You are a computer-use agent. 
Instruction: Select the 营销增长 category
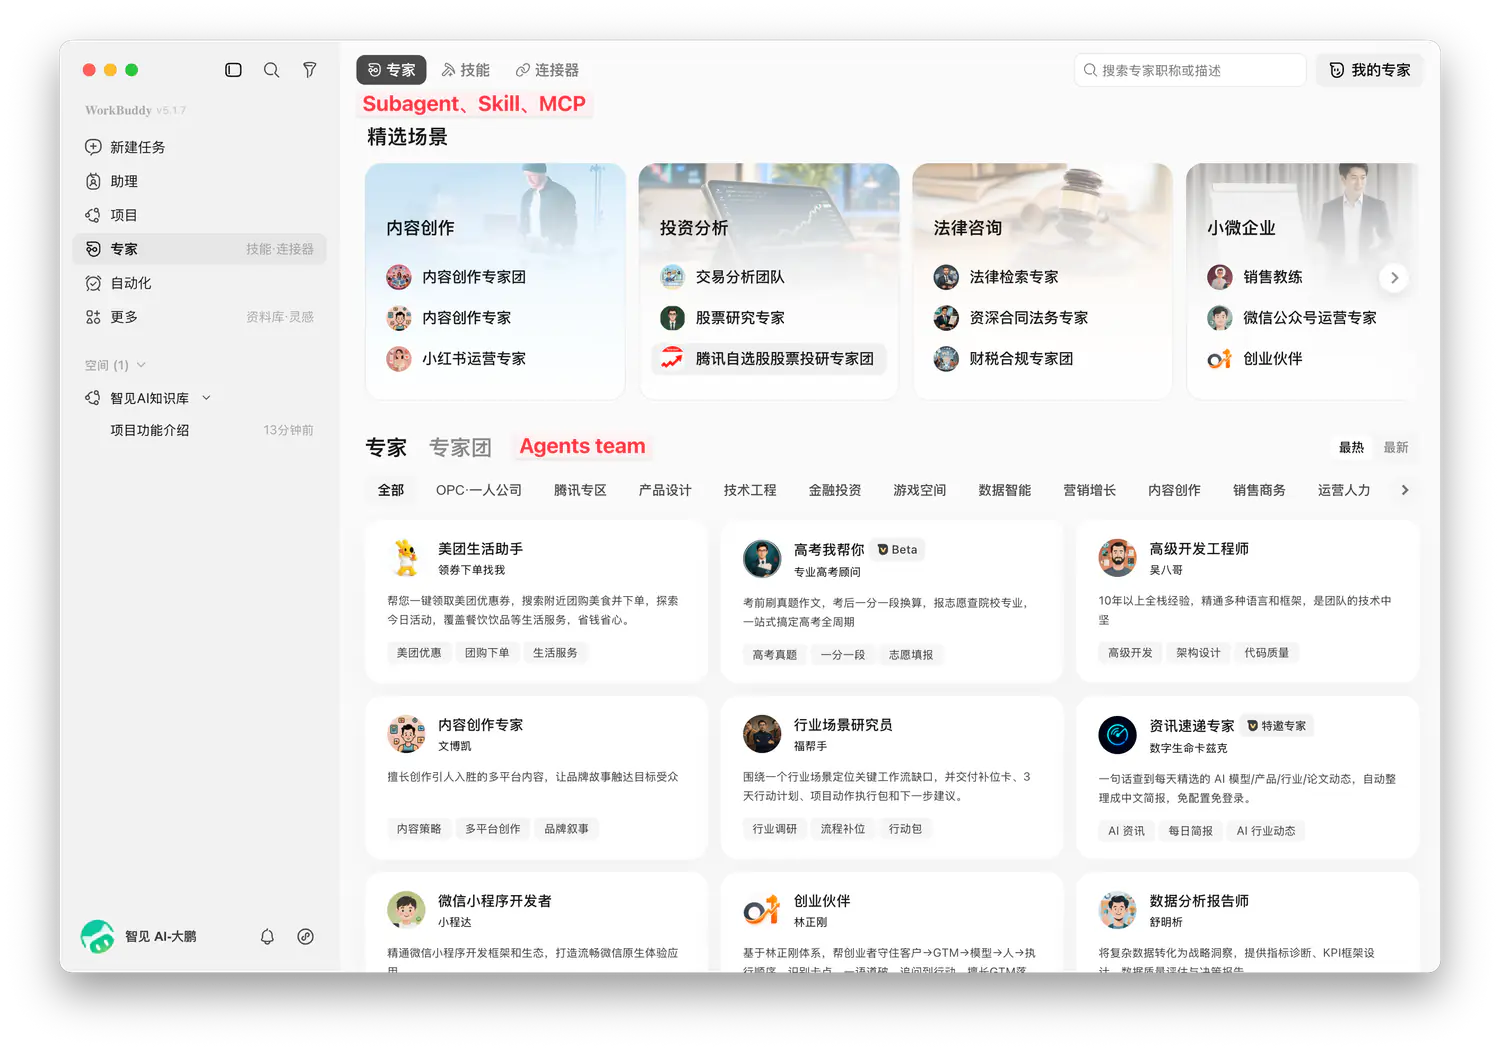pyautogui.click(x=1090, y=490)
